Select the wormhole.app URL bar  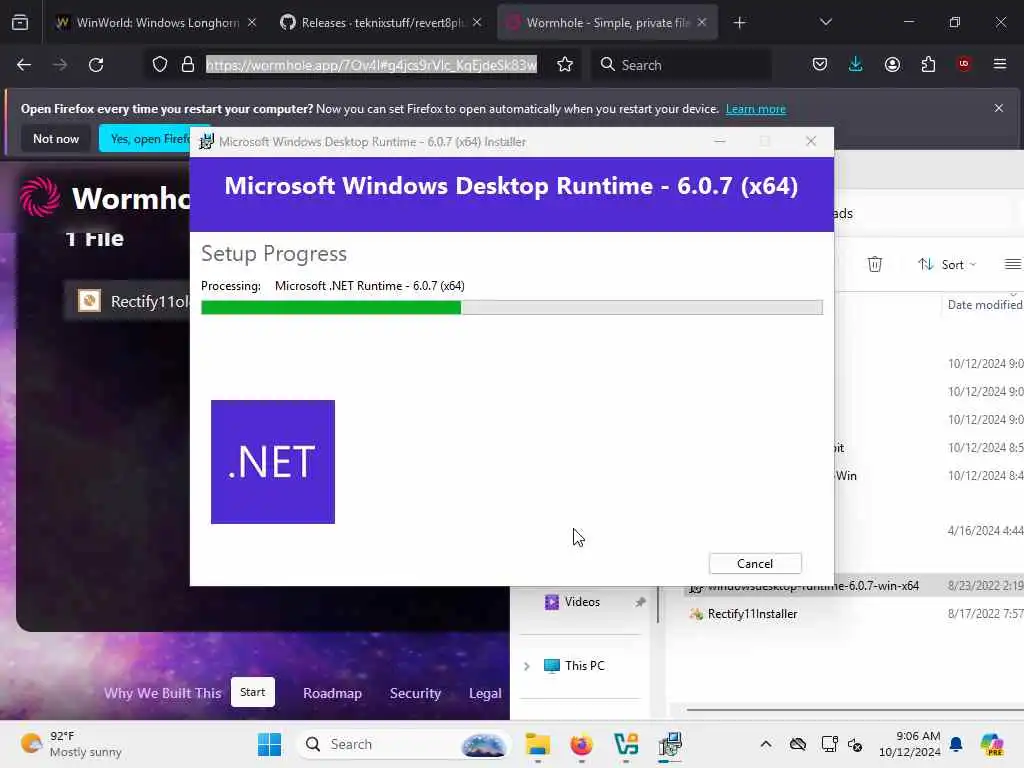tap(371, 65)
